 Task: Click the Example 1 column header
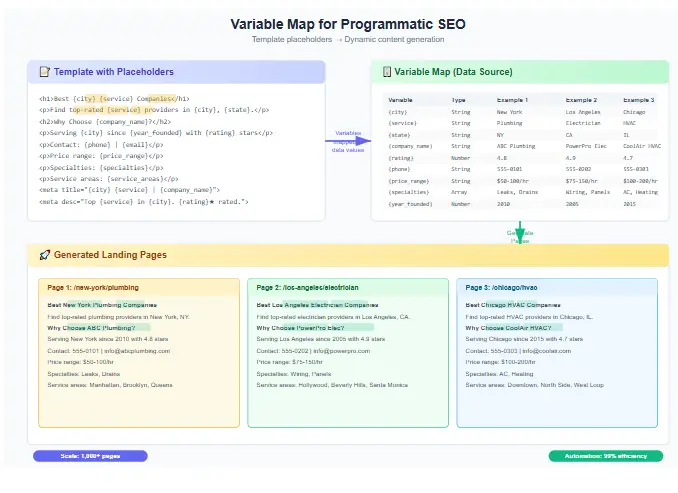(512, 100)
